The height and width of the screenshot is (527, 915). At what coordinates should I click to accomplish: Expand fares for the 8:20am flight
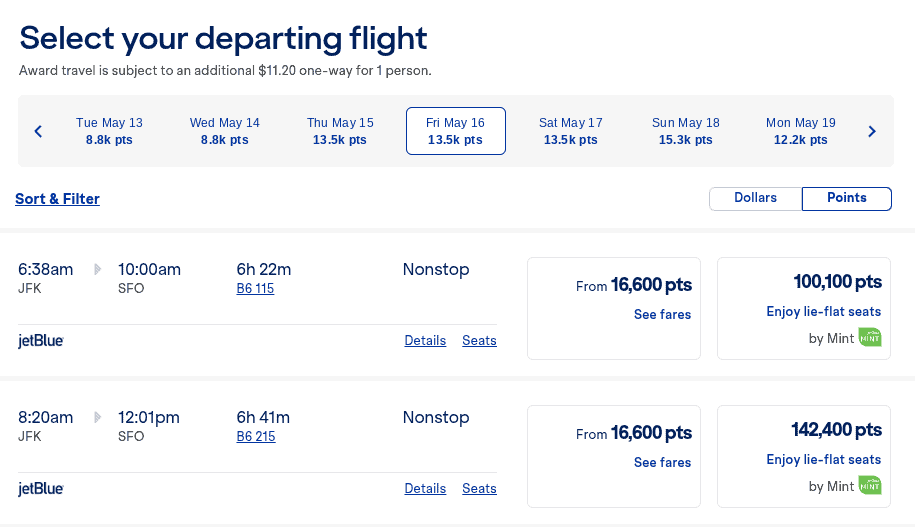point(662,462)
